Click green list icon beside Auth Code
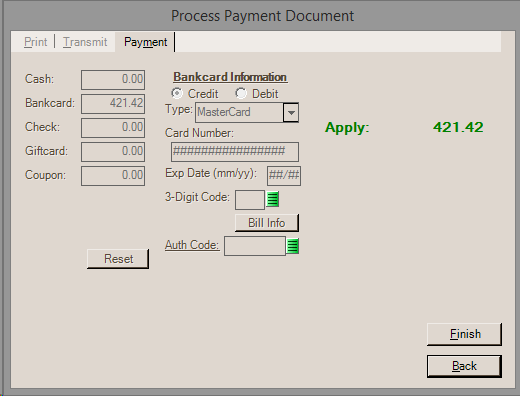The height and width of the screenshot is (396, 520). point(293,246)
